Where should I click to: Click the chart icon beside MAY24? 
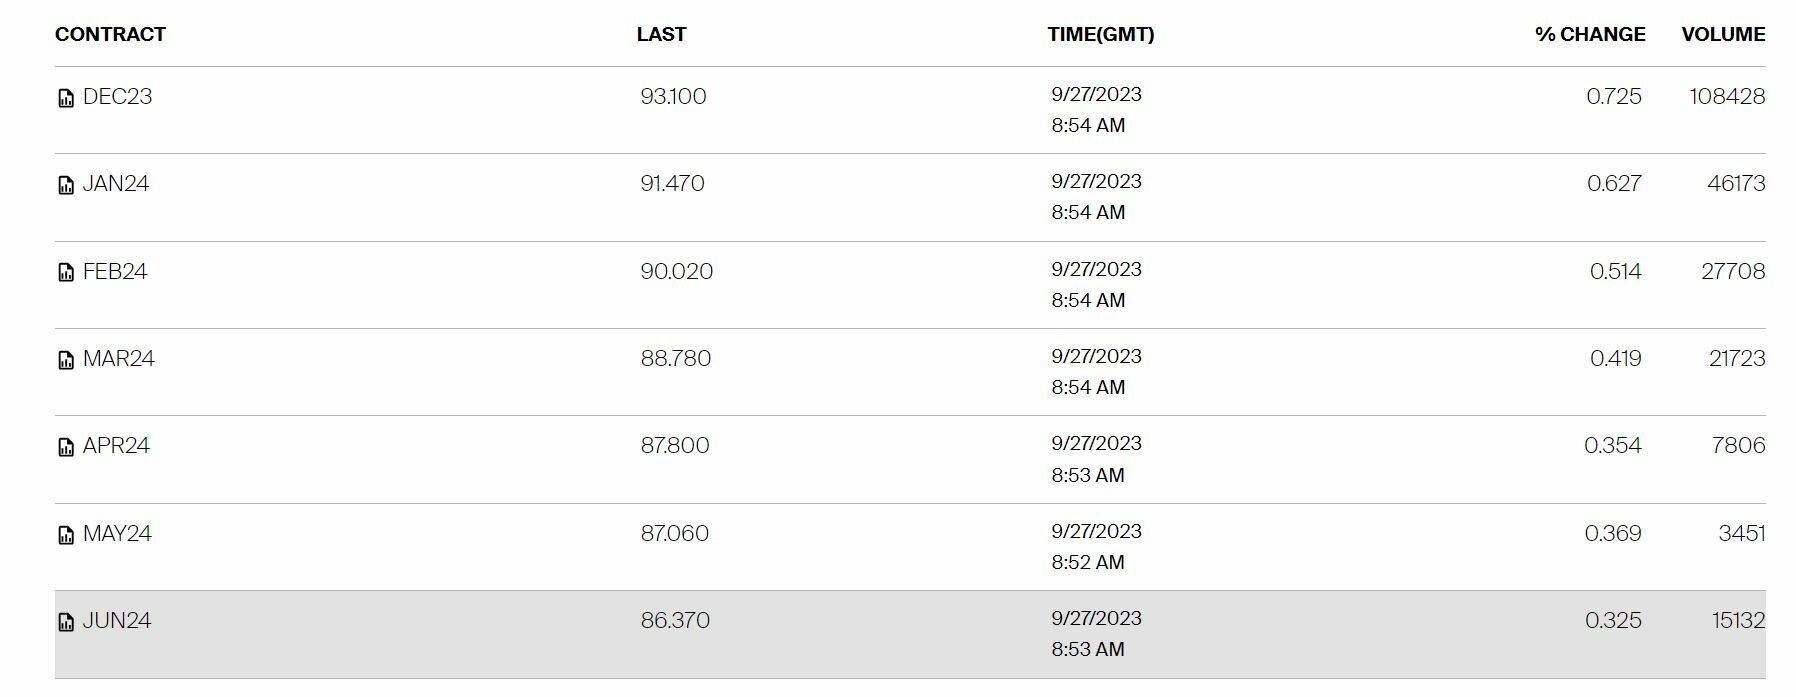coord(66,535)
